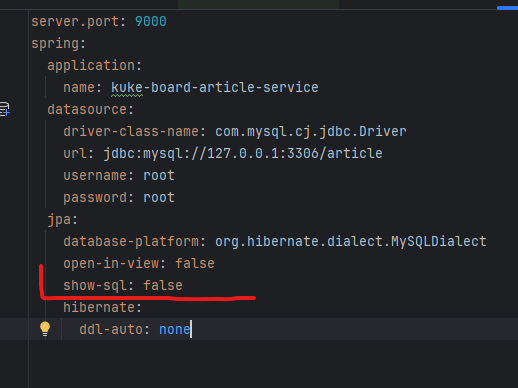Click the hibernate key
This screenshot has width=518, height=388.
[x=99, y=307]
